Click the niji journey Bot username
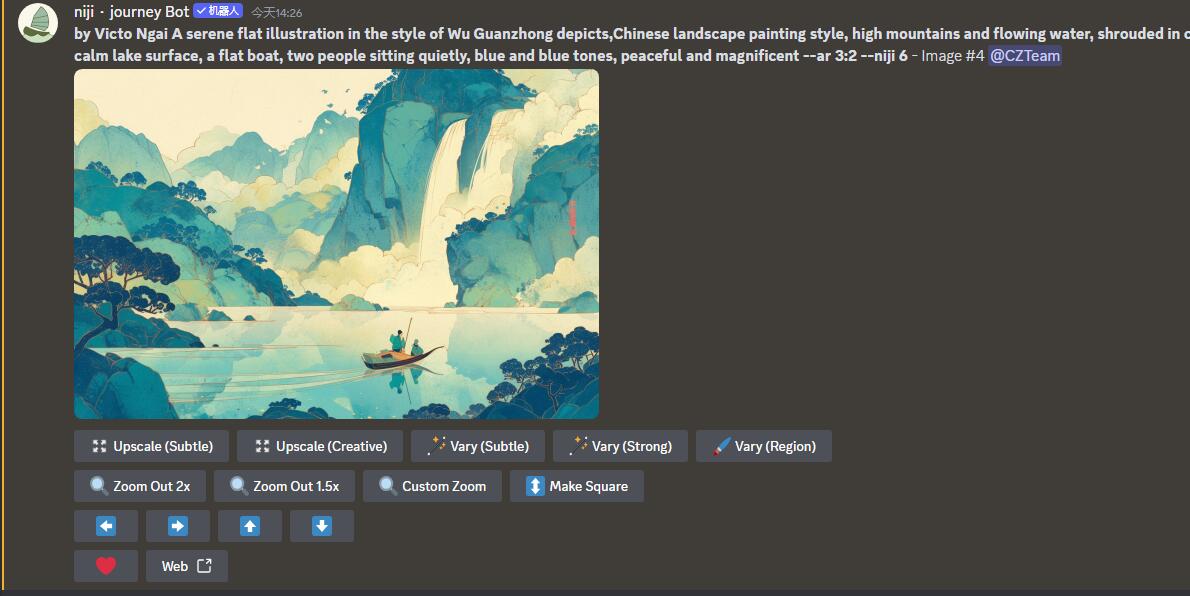Screen dimensions: 1190x596 [x=132, y=12]
